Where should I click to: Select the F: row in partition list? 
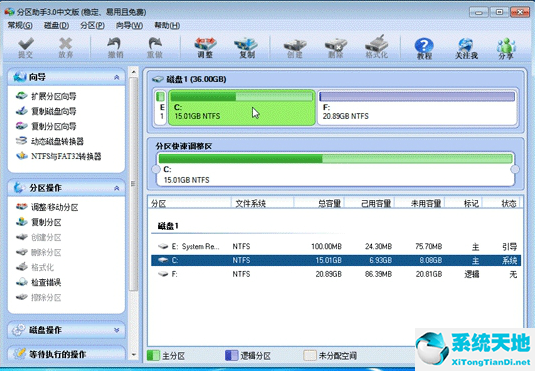pos(336,274)
